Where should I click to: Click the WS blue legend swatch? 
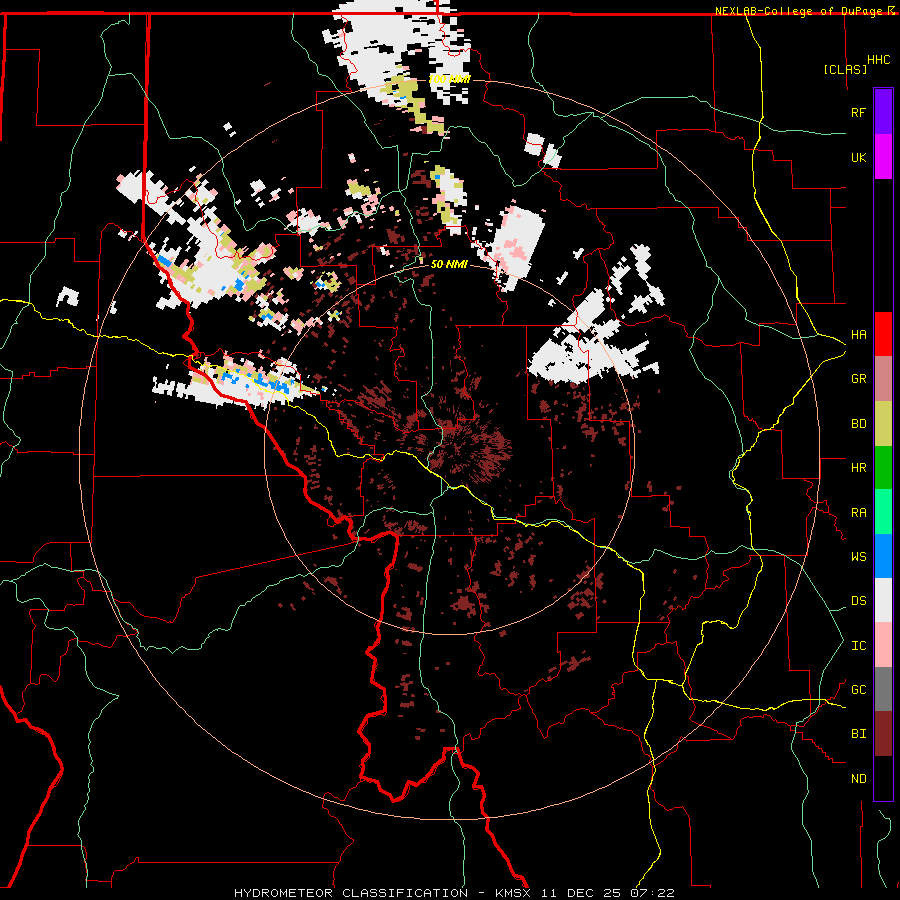point(883,556)
